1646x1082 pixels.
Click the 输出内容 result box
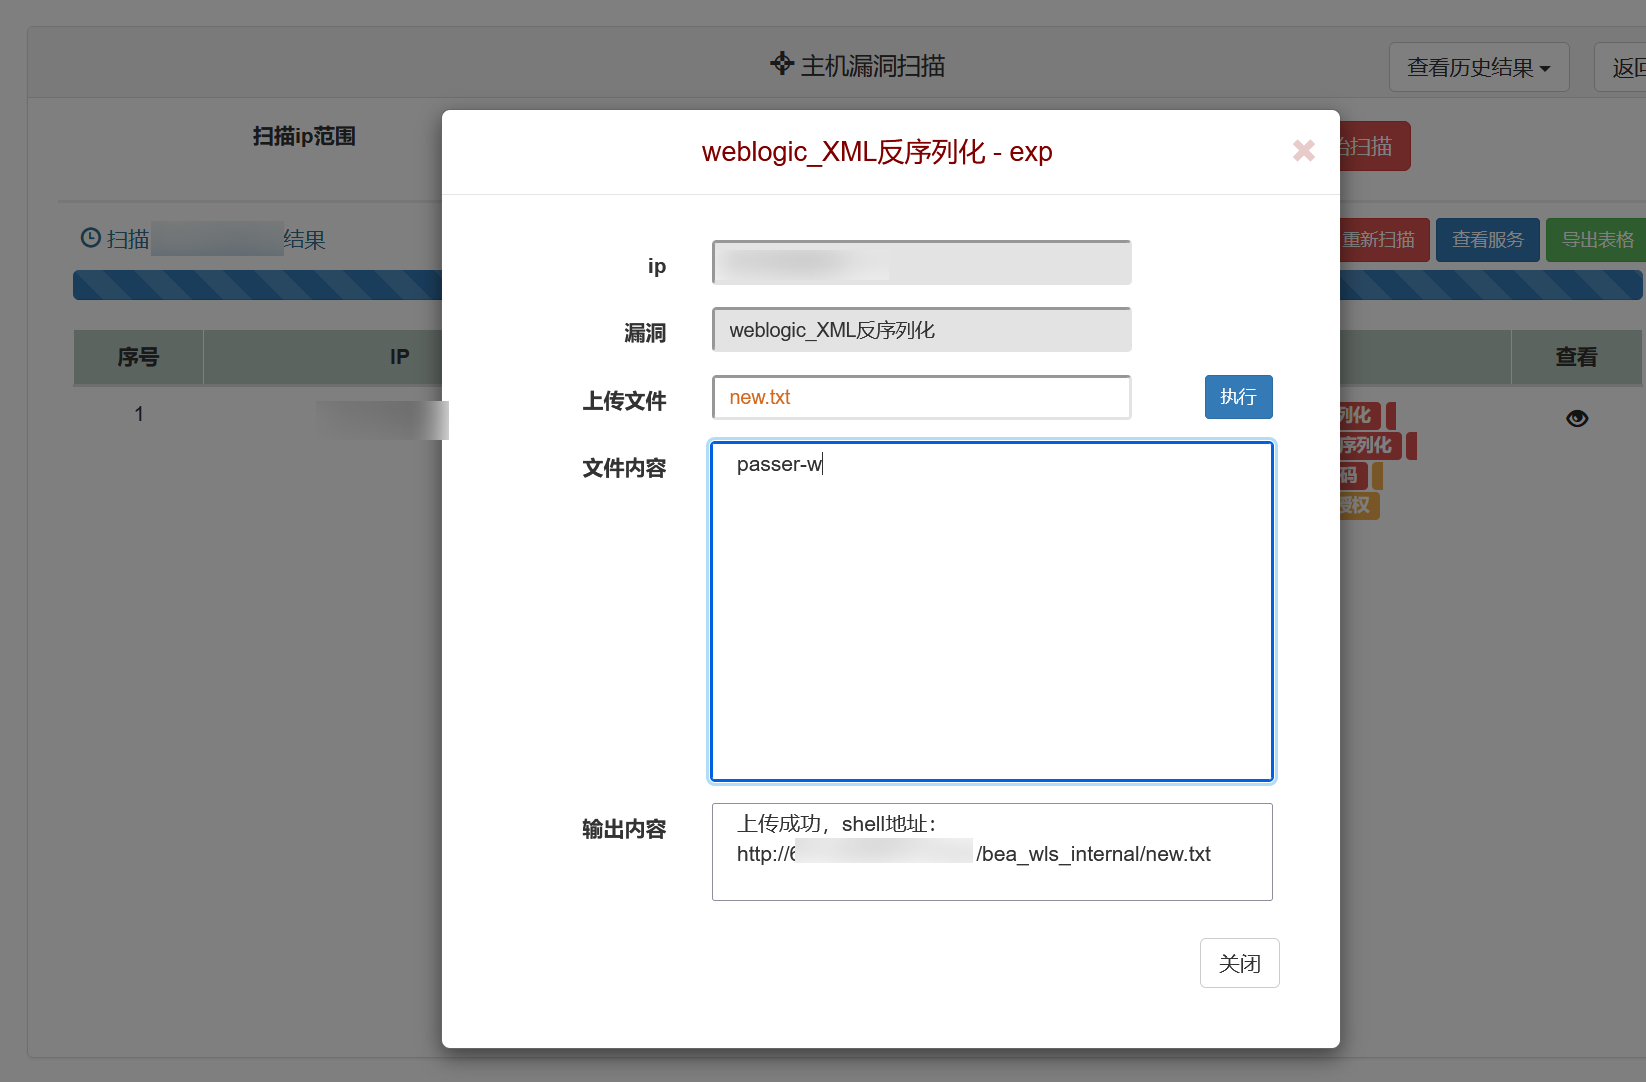(x=992, y=852)
